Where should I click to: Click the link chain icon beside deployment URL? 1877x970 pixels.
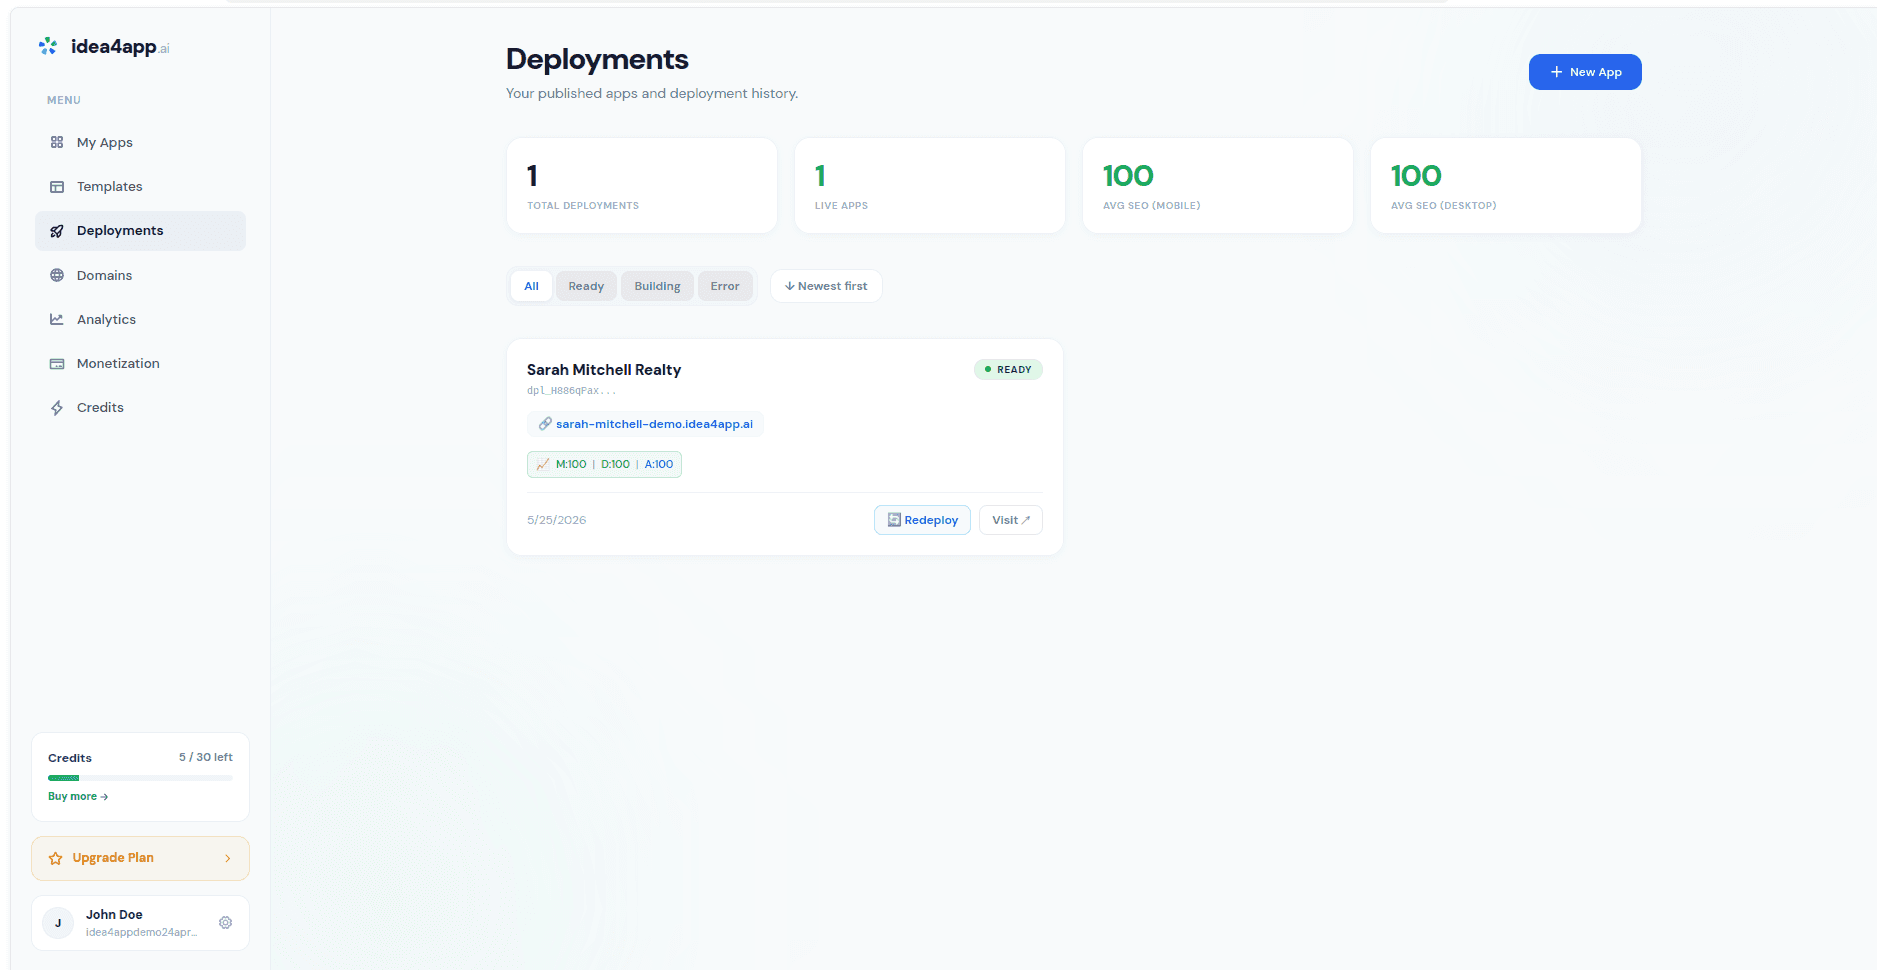(x=545, y=424)
